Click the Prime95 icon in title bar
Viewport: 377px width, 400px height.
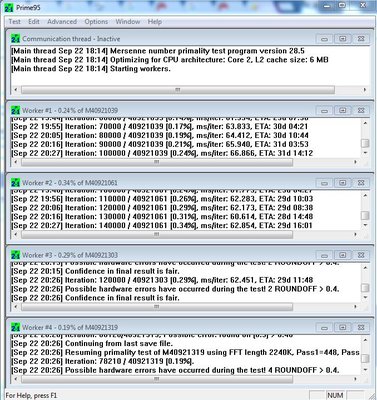click(x=9, y=7)
